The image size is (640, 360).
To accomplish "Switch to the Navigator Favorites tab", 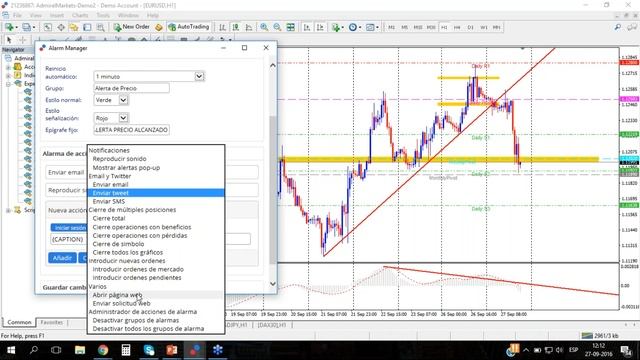I will [51, 322].
